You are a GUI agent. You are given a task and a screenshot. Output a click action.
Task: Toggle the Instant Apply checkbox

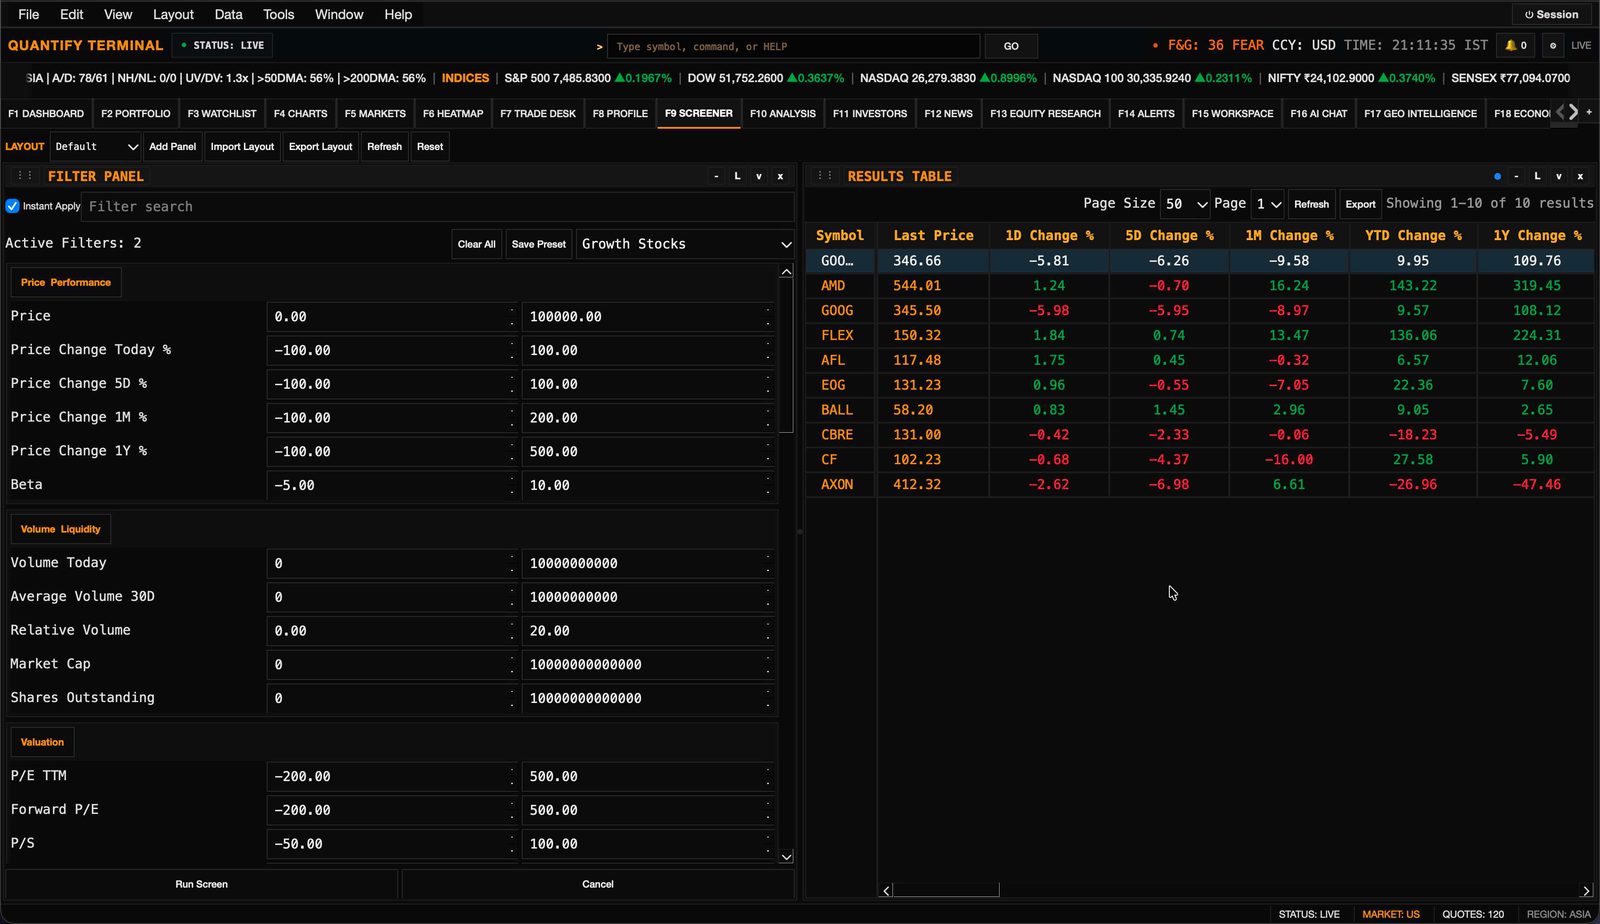[x=13, y=206]
